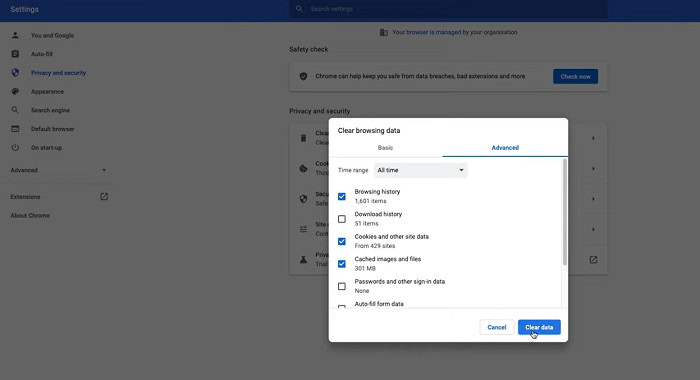Click the trash icon for clear browsing data row
Screen dimensions: 700x380
point(304,138)
